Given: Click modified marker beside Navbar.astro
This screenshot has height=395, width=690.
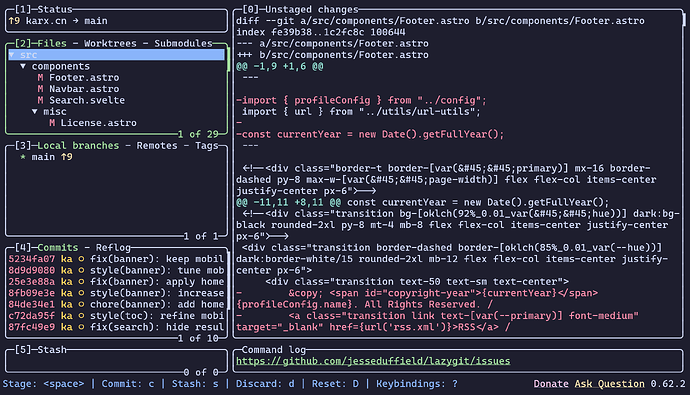Looking at the screenshot, I should [40, 89].
